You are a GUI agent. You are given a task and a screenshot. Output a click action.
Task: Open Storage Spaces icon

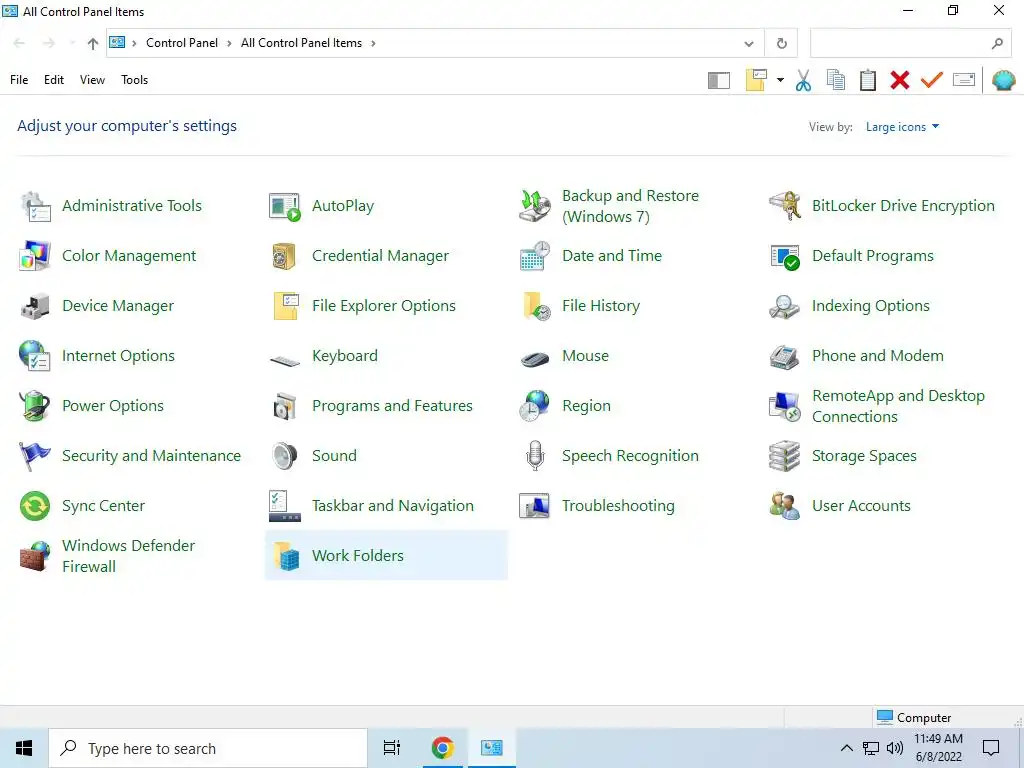pos(784,456)
